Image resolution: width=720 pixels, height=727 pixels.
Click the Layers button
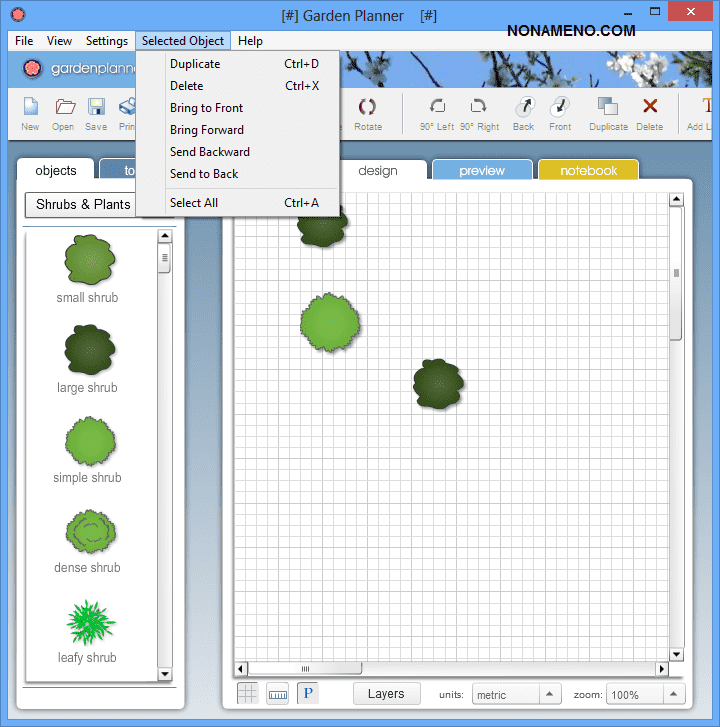pyautogui.click(x=386, y=693)
